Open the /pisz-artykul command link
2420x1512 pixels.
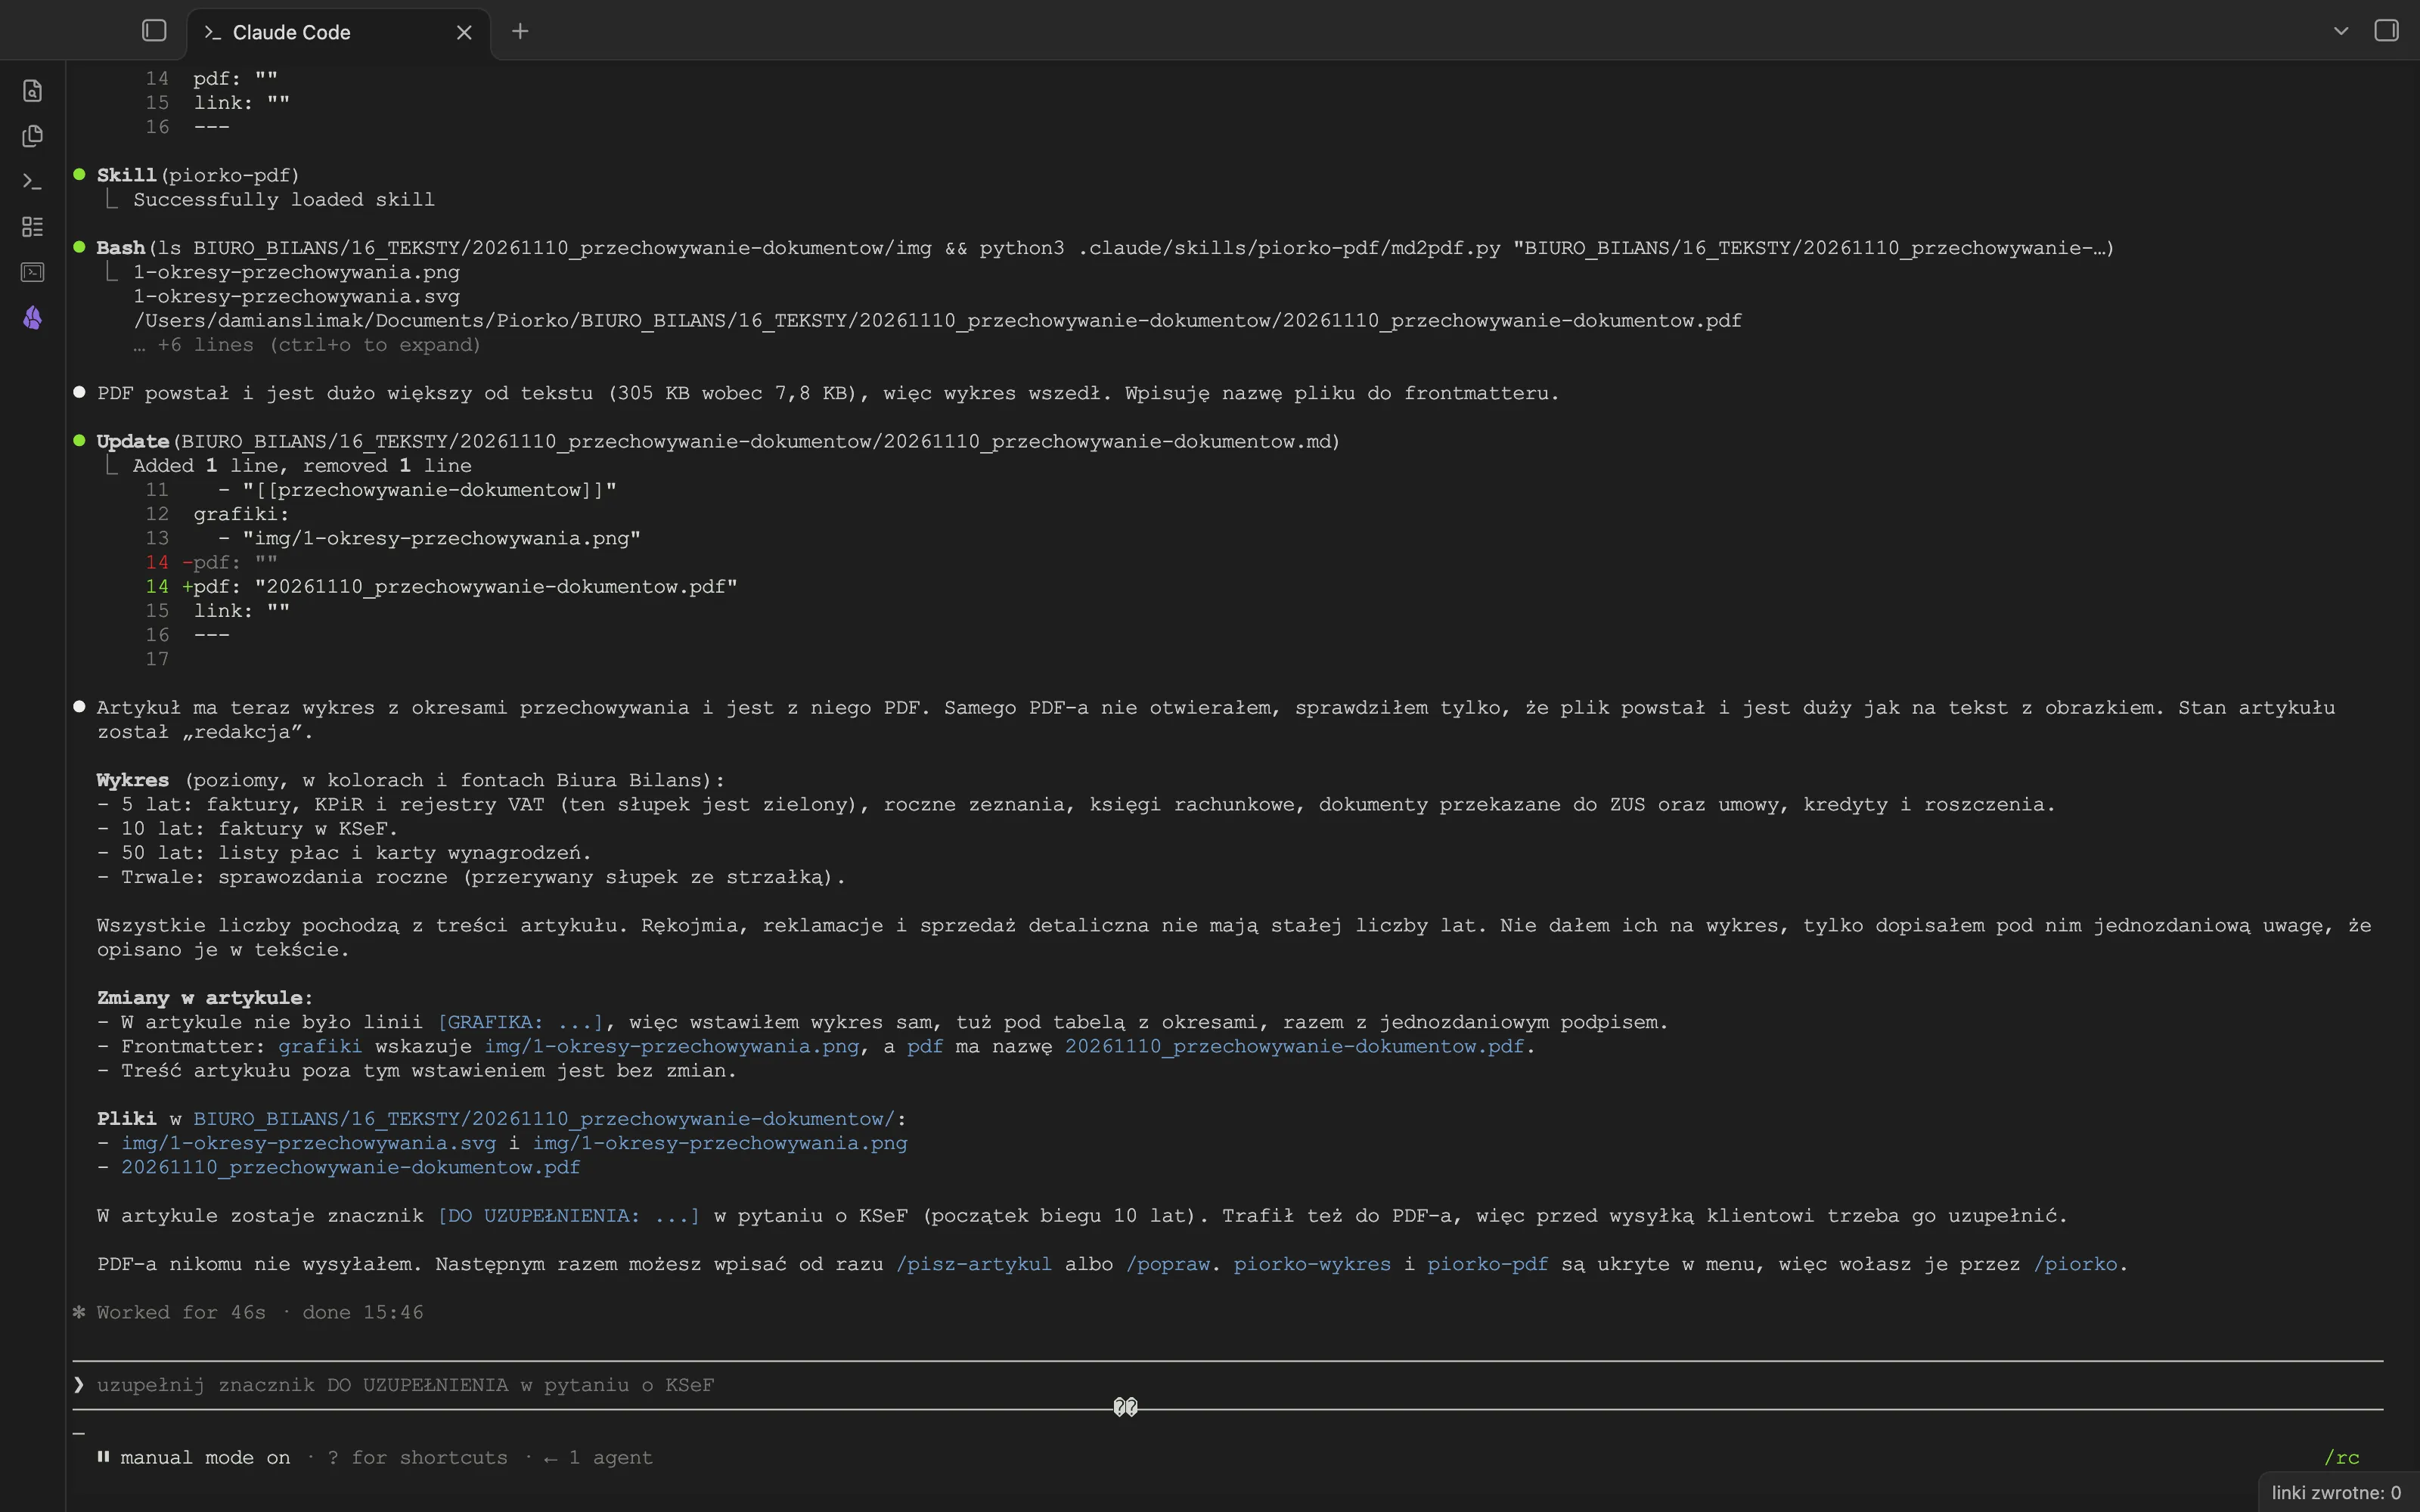pyautogui.click(x=974, y=1264)
